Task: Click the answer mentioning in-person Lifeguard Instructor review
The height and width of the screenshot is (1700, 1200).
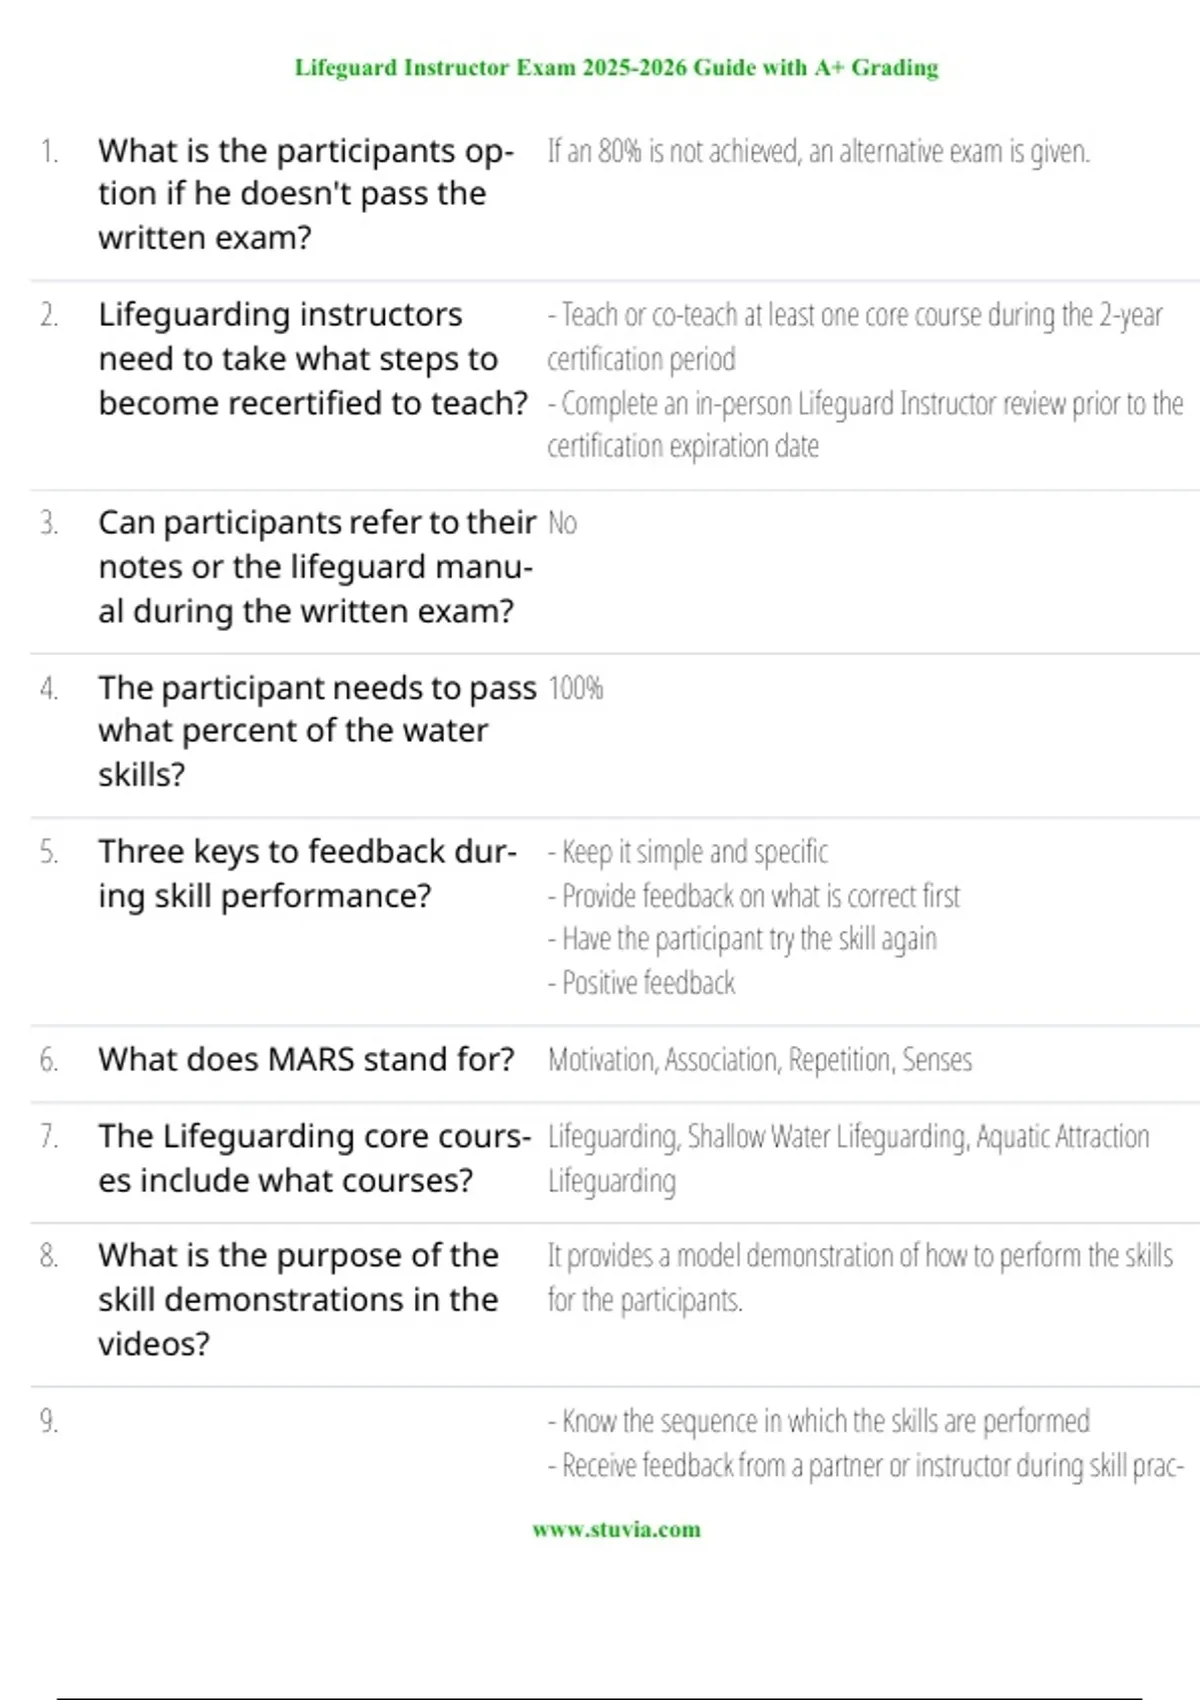Action: (x=865, y=404)
